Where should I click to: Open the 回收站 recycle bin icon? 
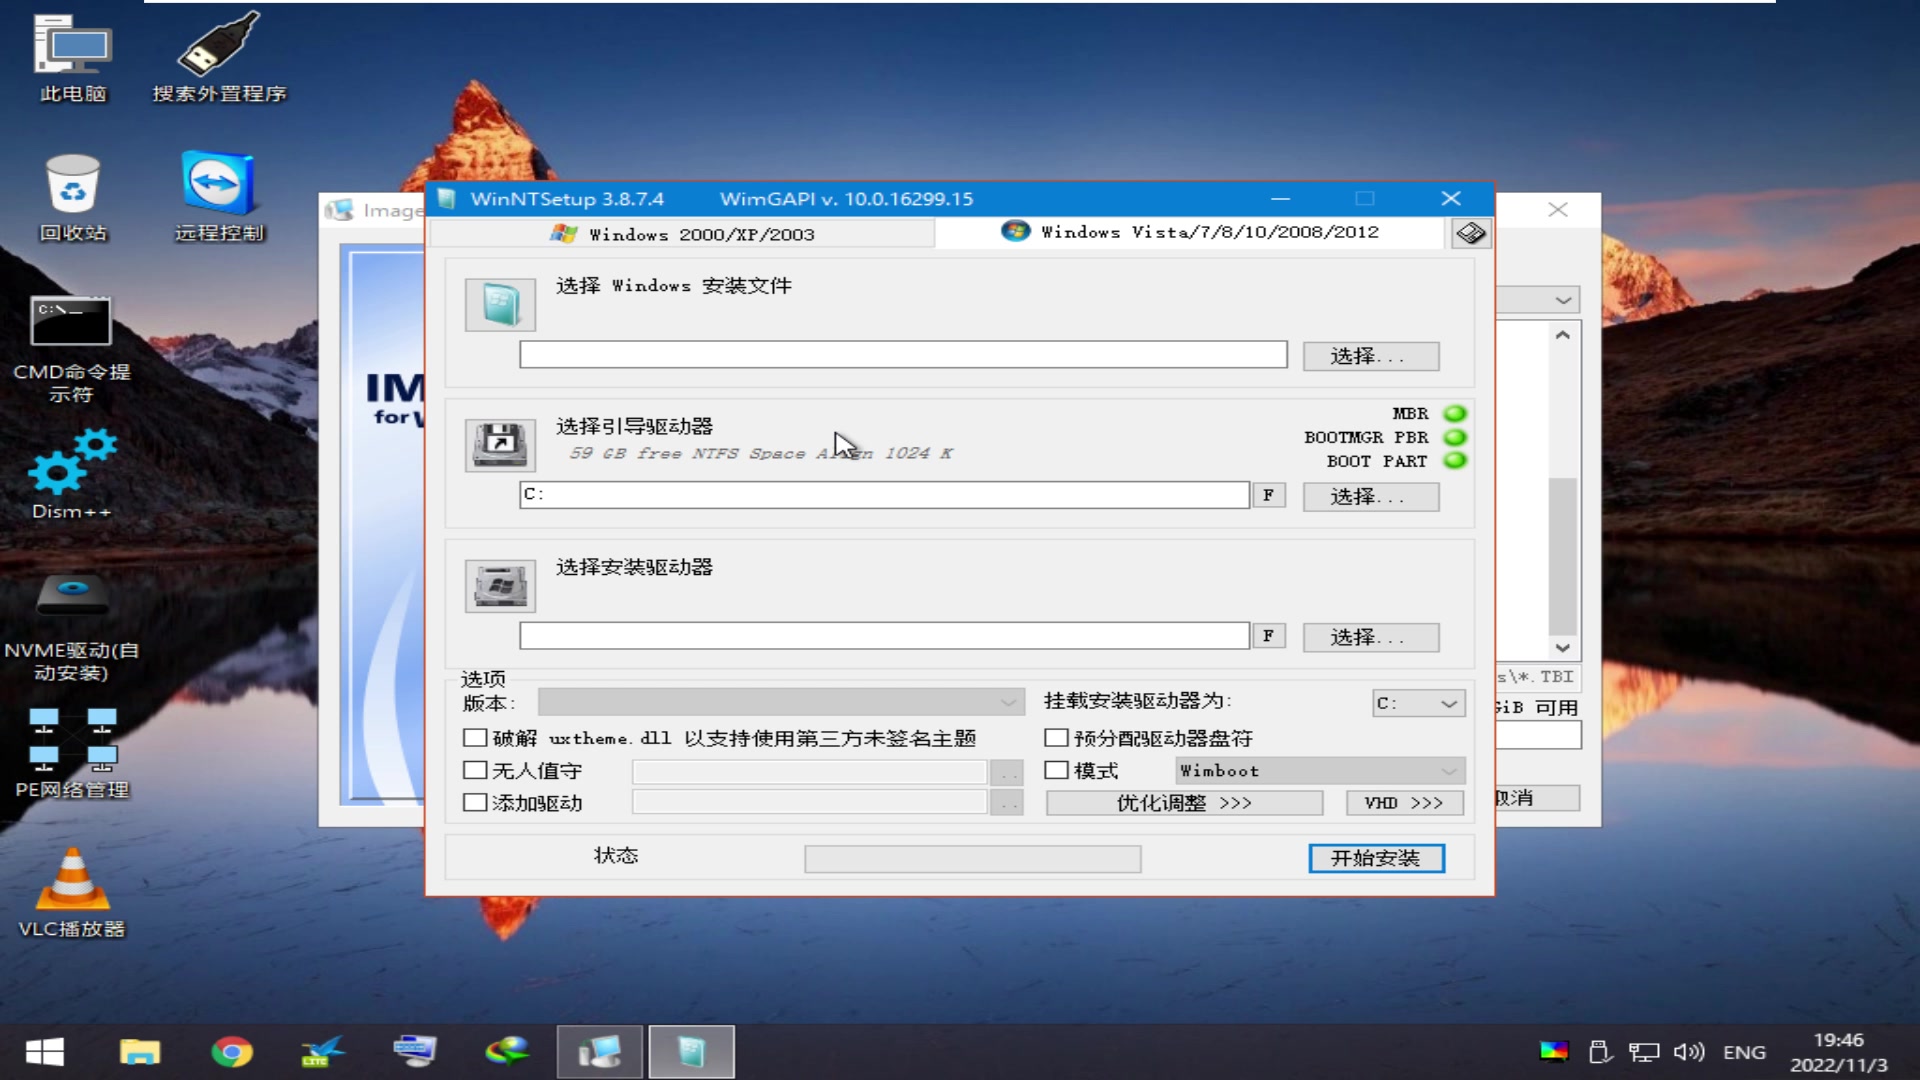[72, 197]
